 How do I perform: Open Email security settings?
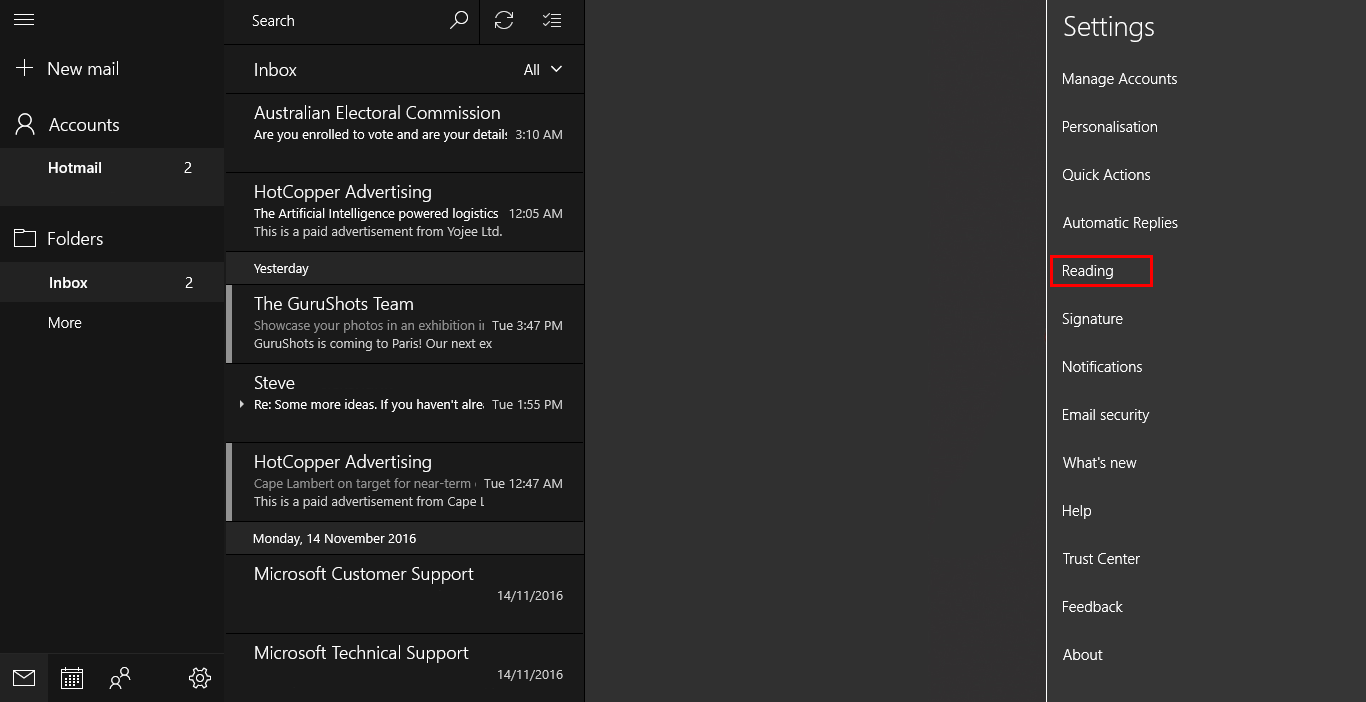pyautogui.click(x=1105, y=415)
